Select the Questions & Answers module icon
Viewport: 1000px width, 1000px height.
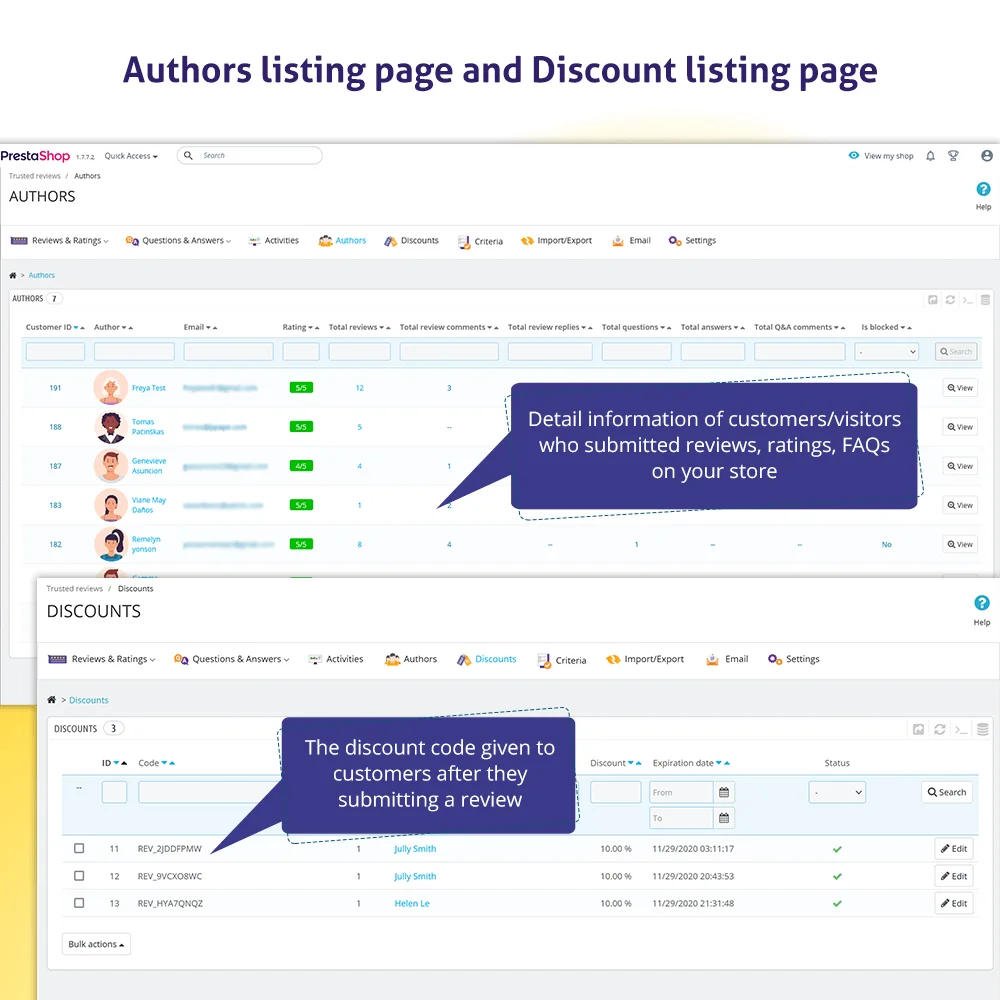point(131,240)
